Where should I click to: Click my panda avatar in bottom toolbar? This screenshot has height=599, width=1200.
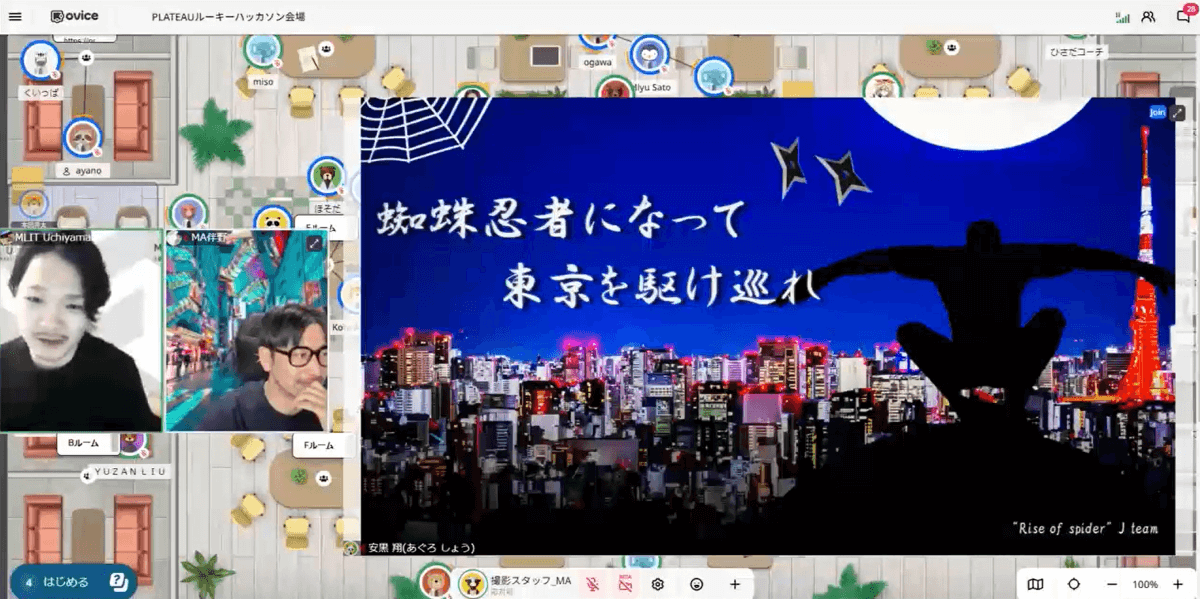[x=472, y=584]
